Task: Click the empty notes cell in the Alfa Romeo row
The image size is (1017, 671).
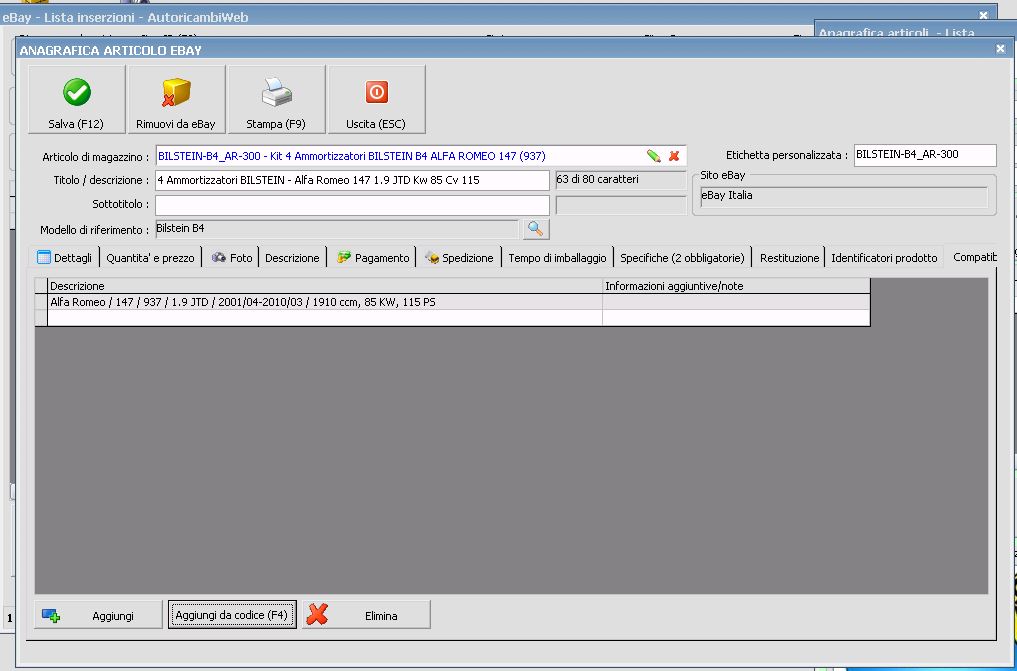Action: pos(736,302)
